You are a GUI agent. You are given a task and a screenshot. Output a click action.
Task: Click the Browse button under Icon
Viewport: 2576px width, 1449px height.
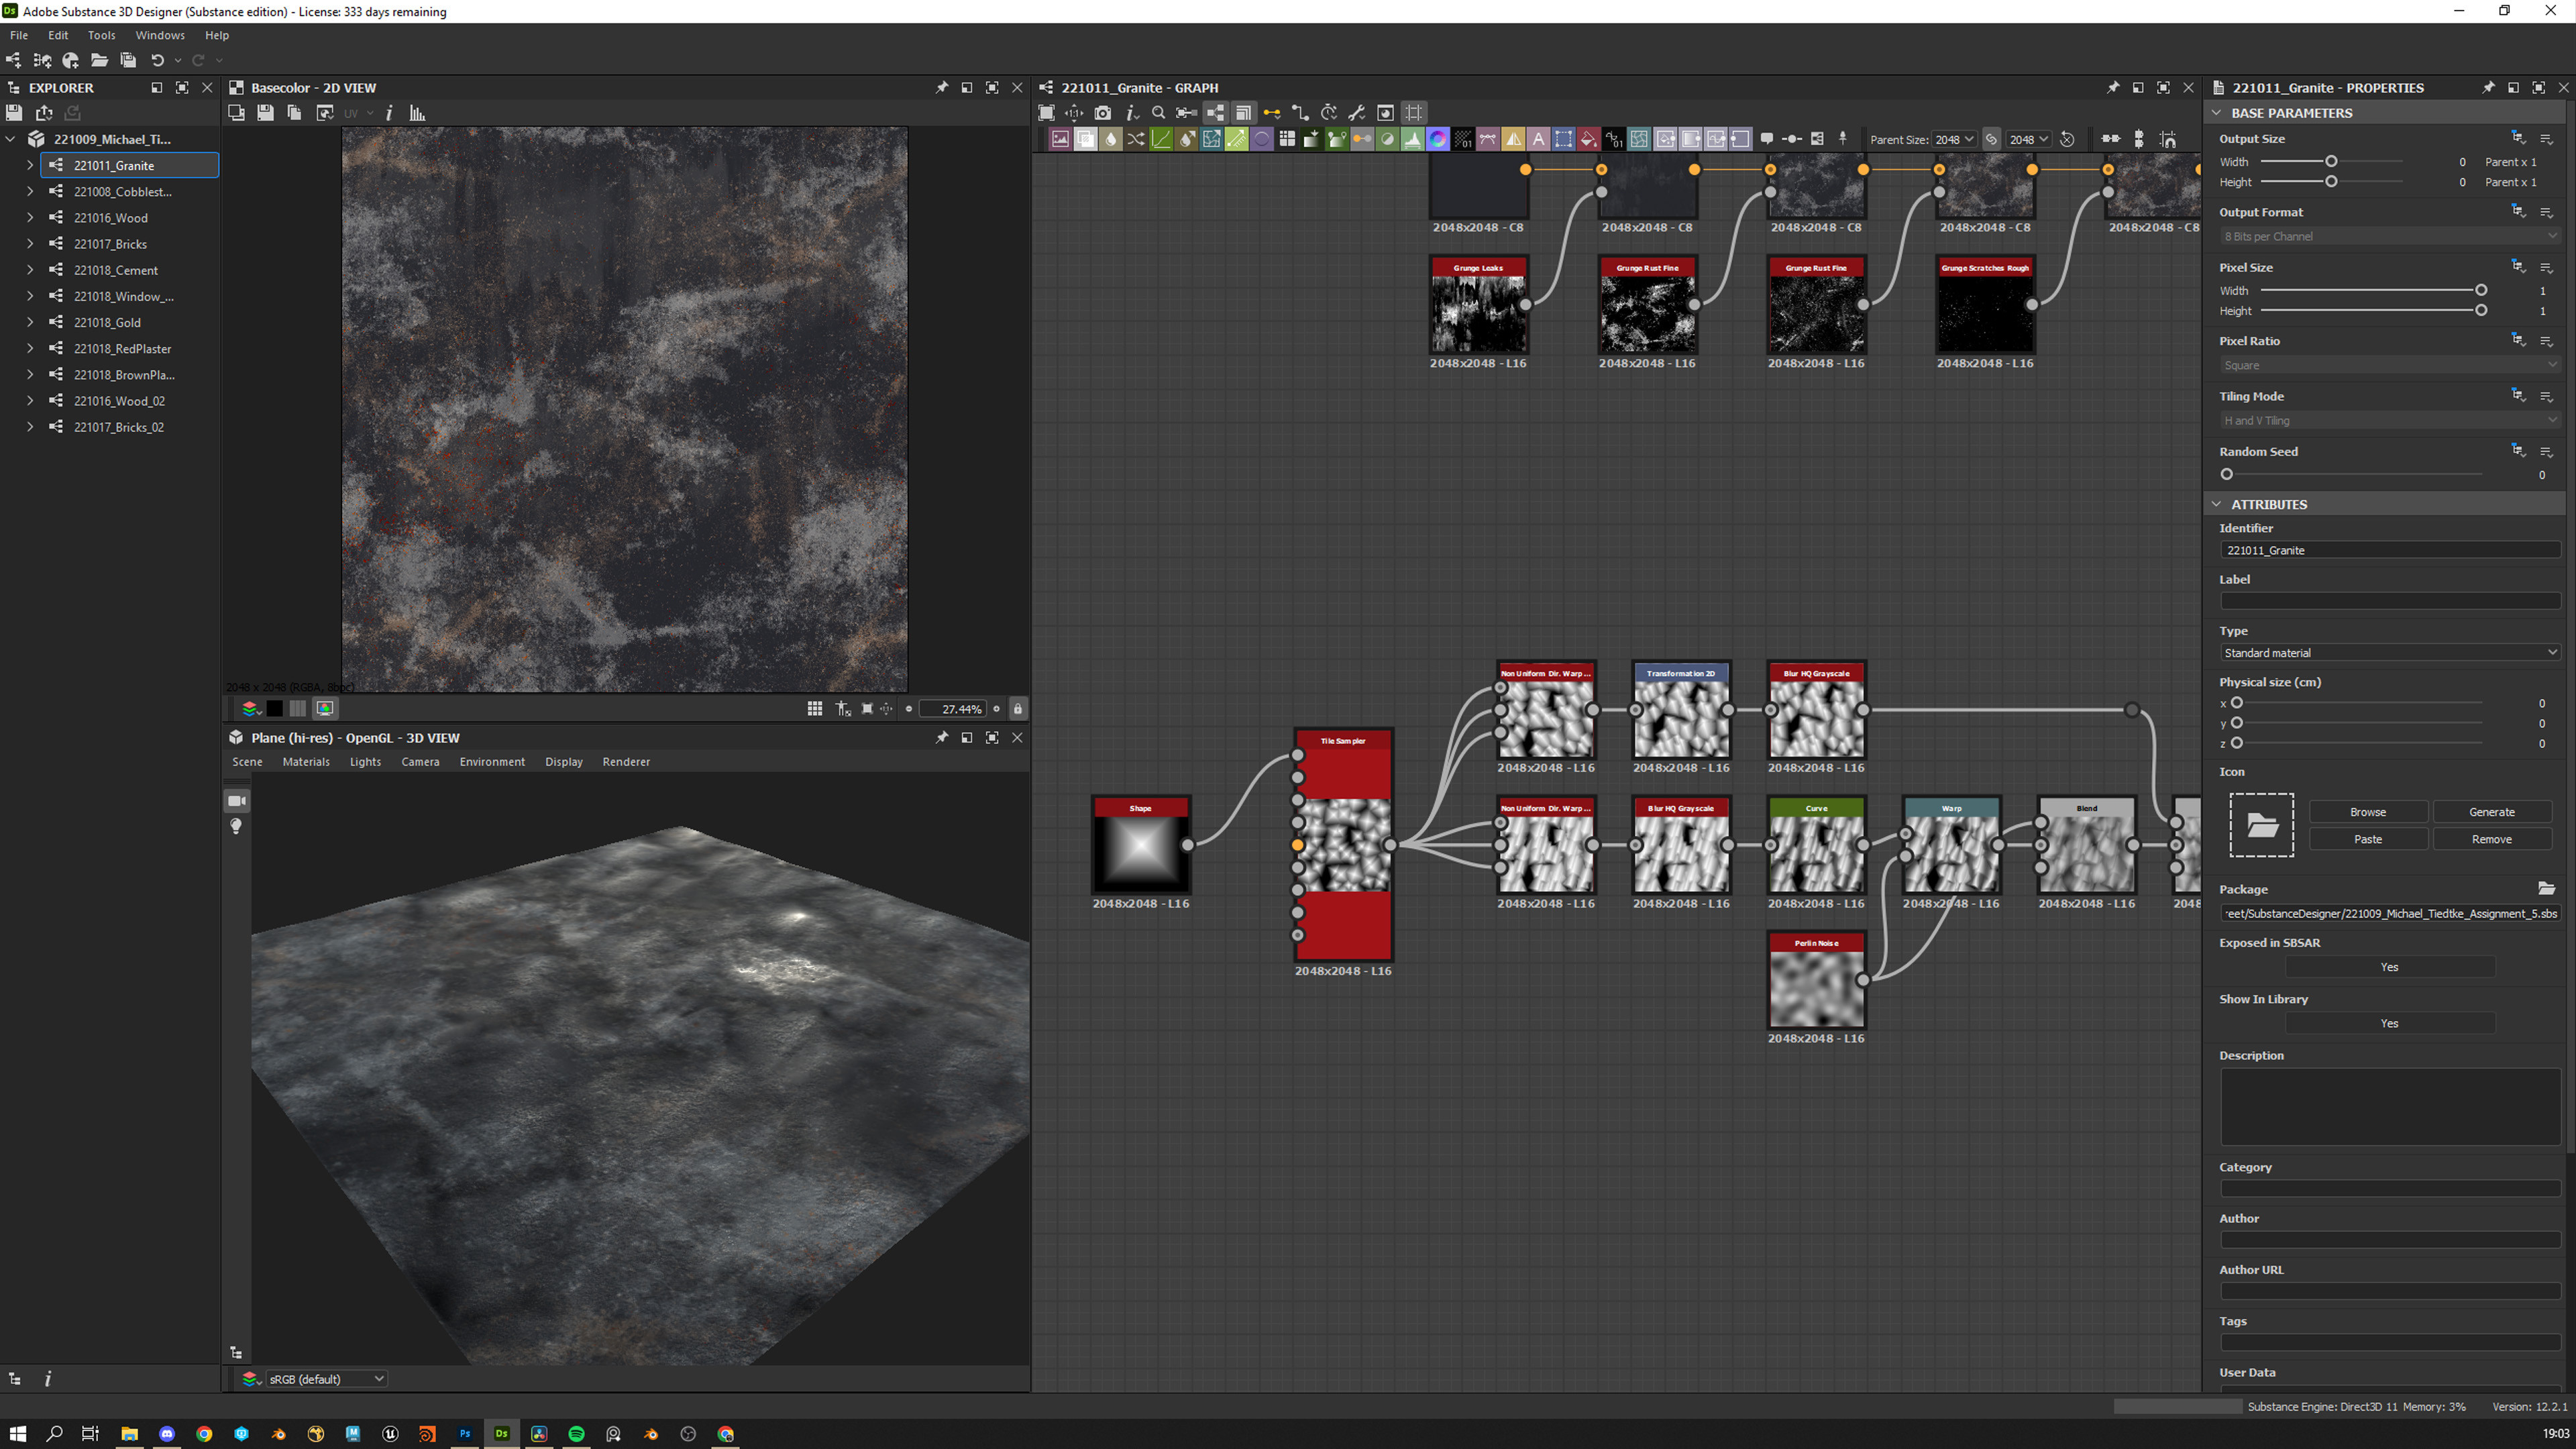click(x=2367, y=812)
